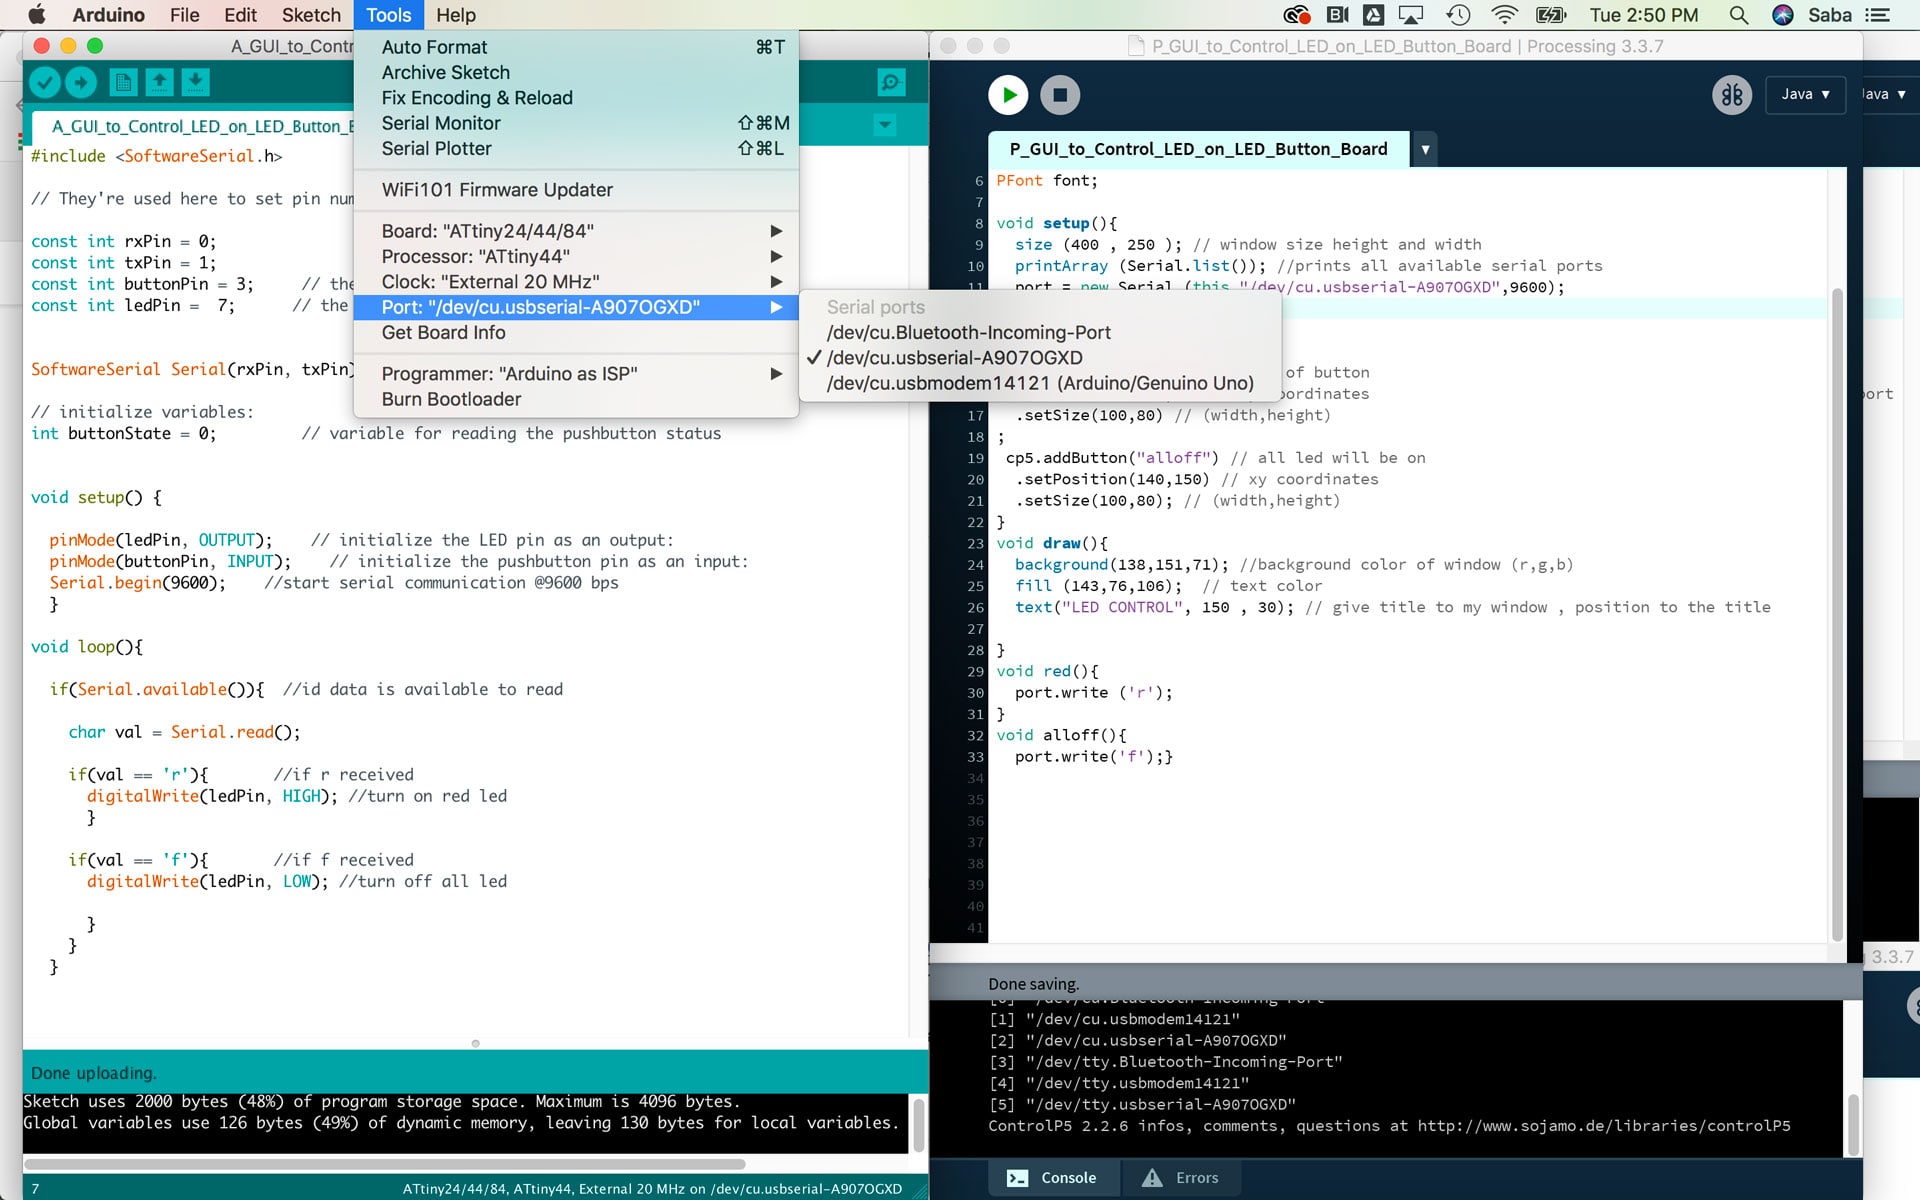Open Serial Plotter from the Tools menu
1920x1200 pixels.
pyautogui.click(x=576, y=149)
